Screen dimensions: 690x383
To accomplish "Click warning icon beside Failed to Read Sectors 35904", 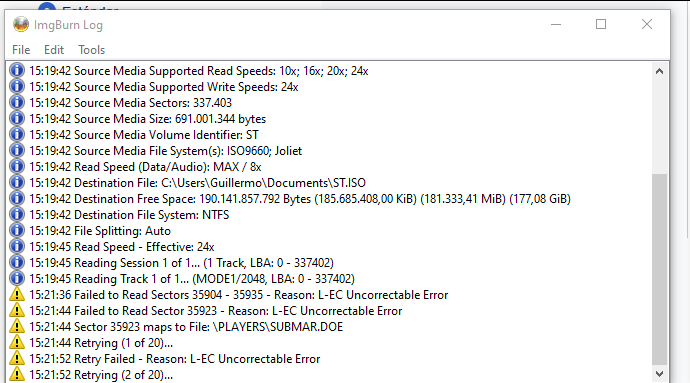I will (x=17, y=295).
